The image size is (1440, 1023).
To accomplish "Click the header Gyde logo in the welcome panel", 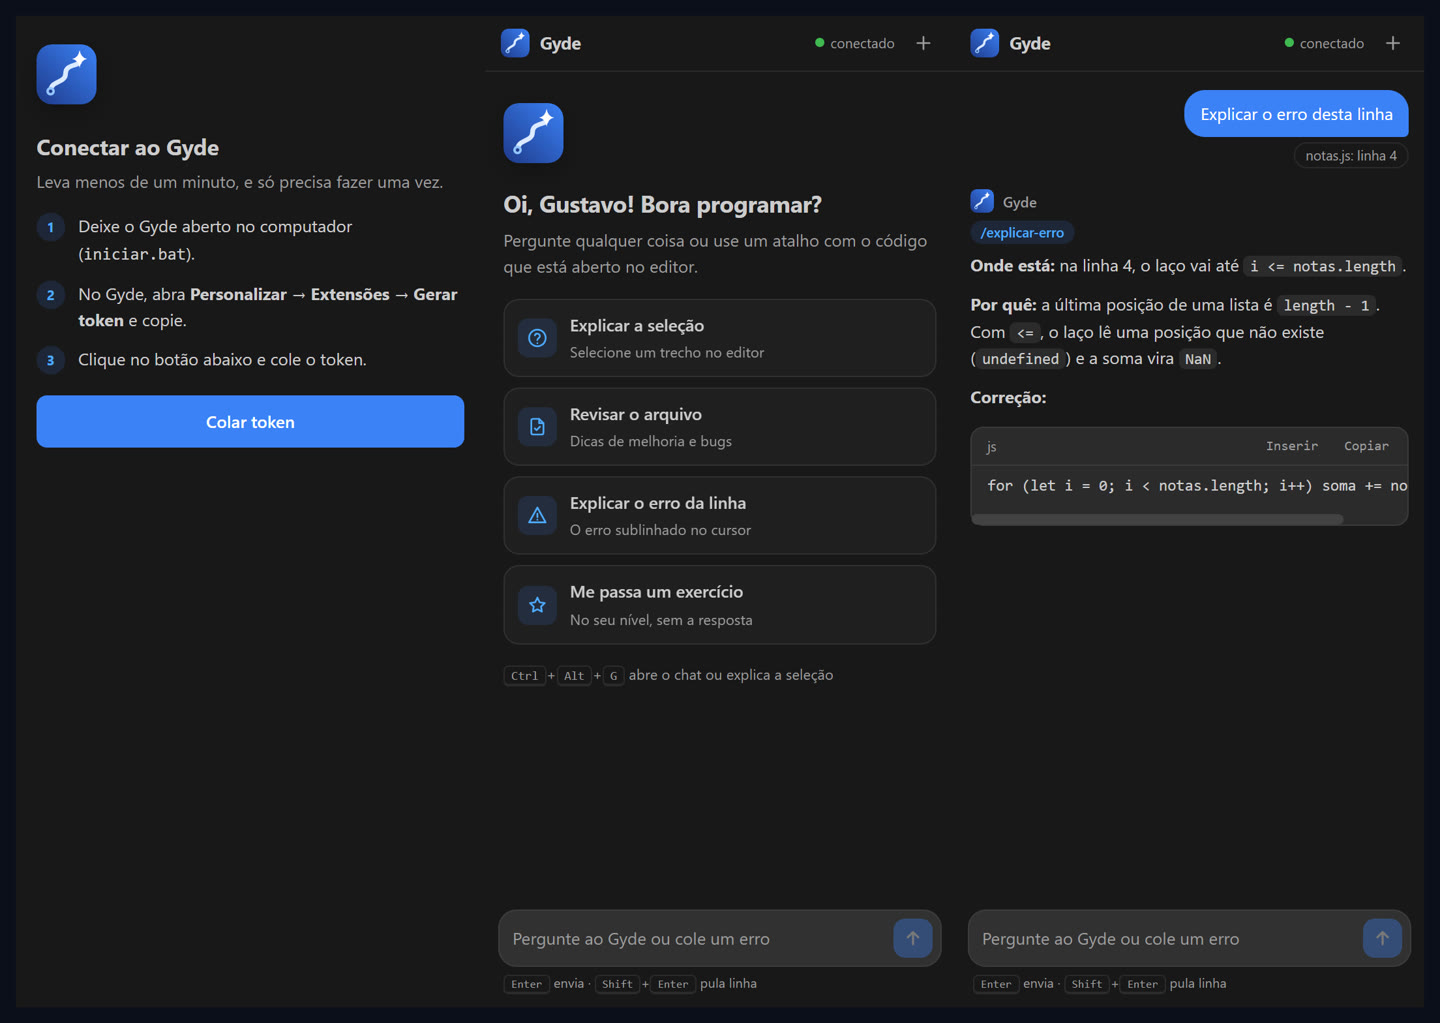I will point(515,43).
